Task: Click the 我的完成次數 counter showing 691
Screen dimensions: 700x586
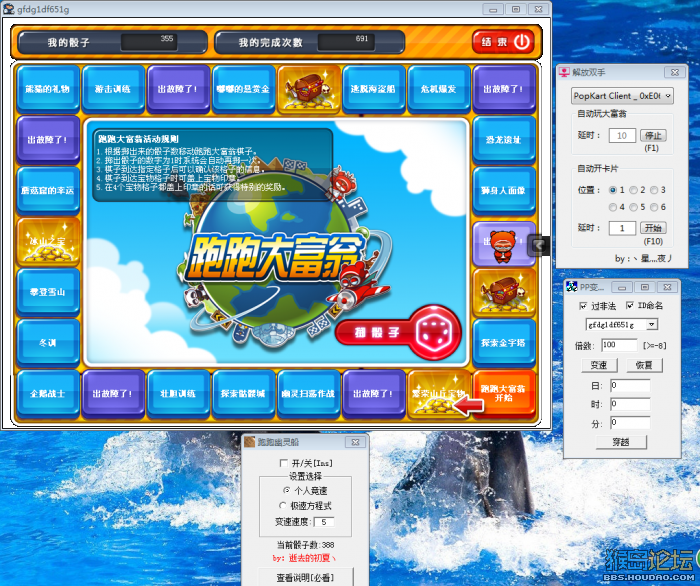Action: click(346, 42)
